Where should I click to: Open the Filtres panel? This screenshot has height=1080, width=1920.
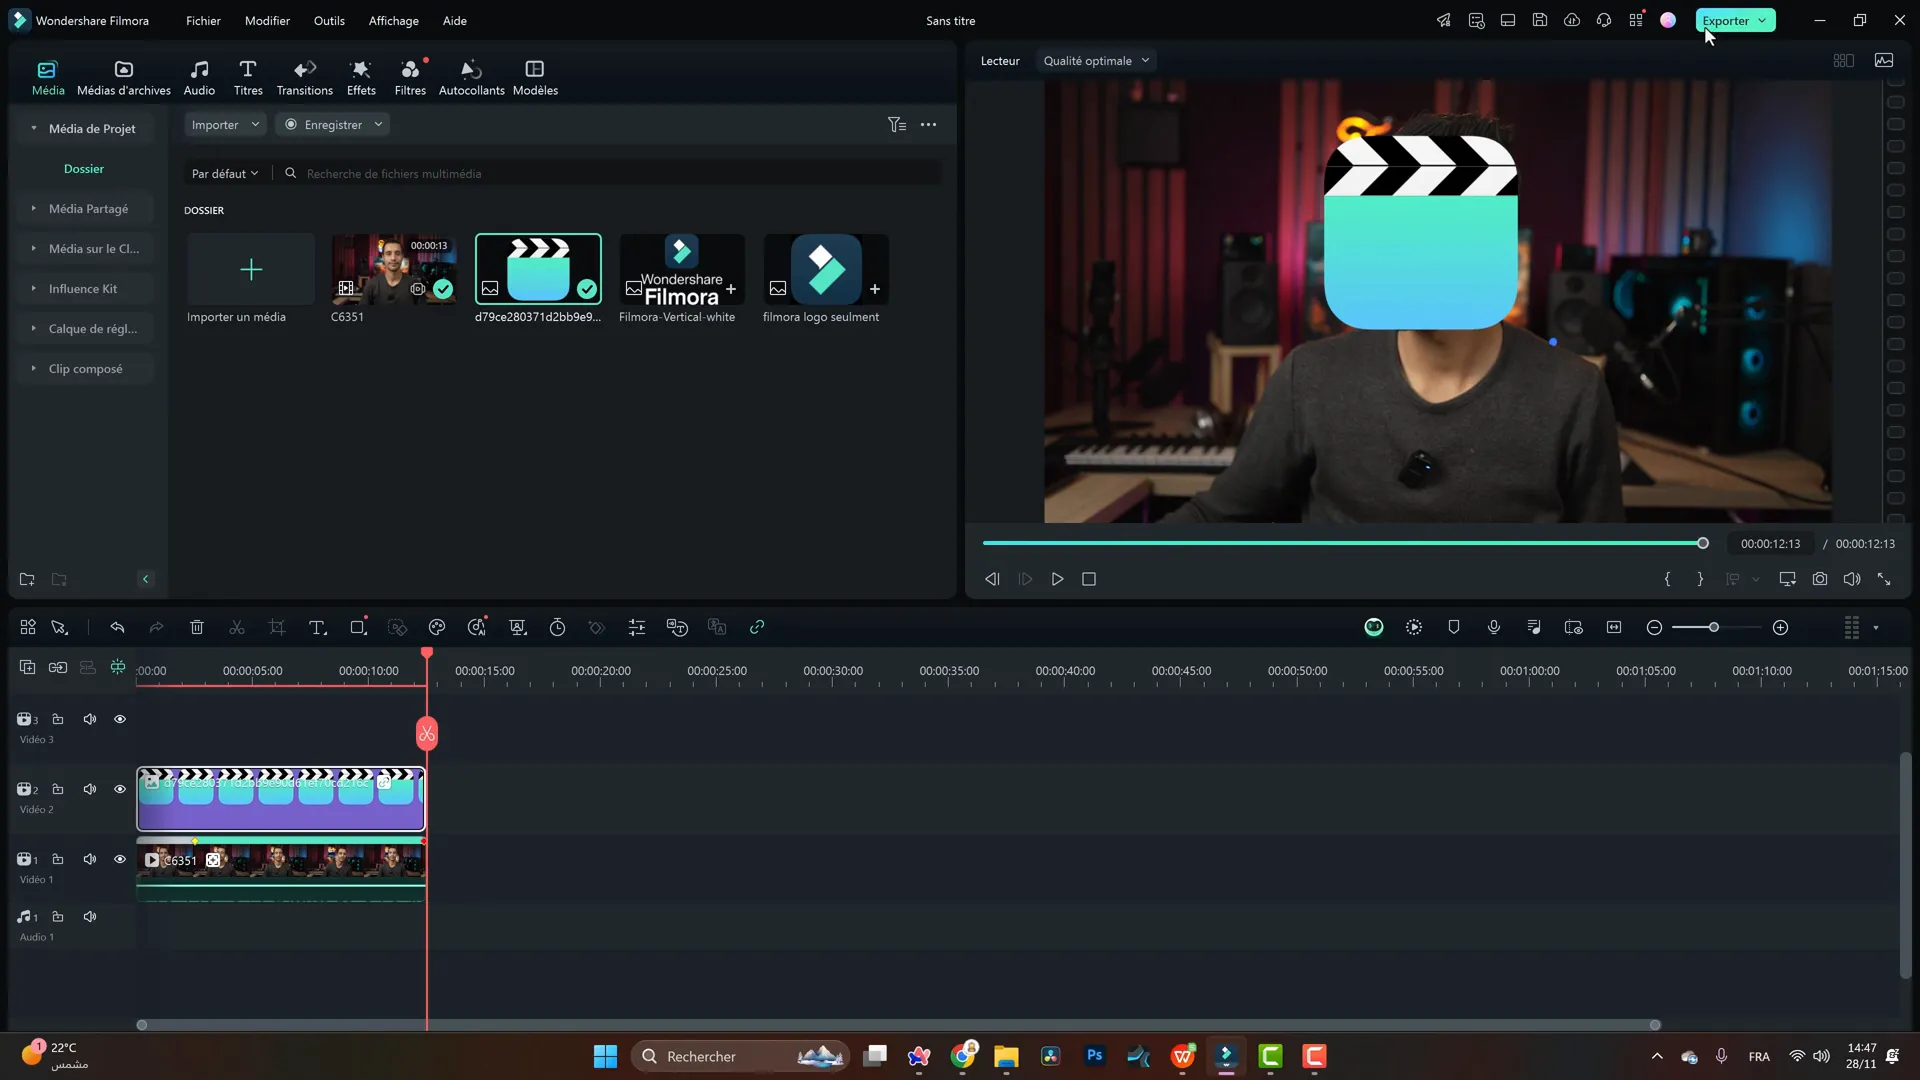click(410, 77)
